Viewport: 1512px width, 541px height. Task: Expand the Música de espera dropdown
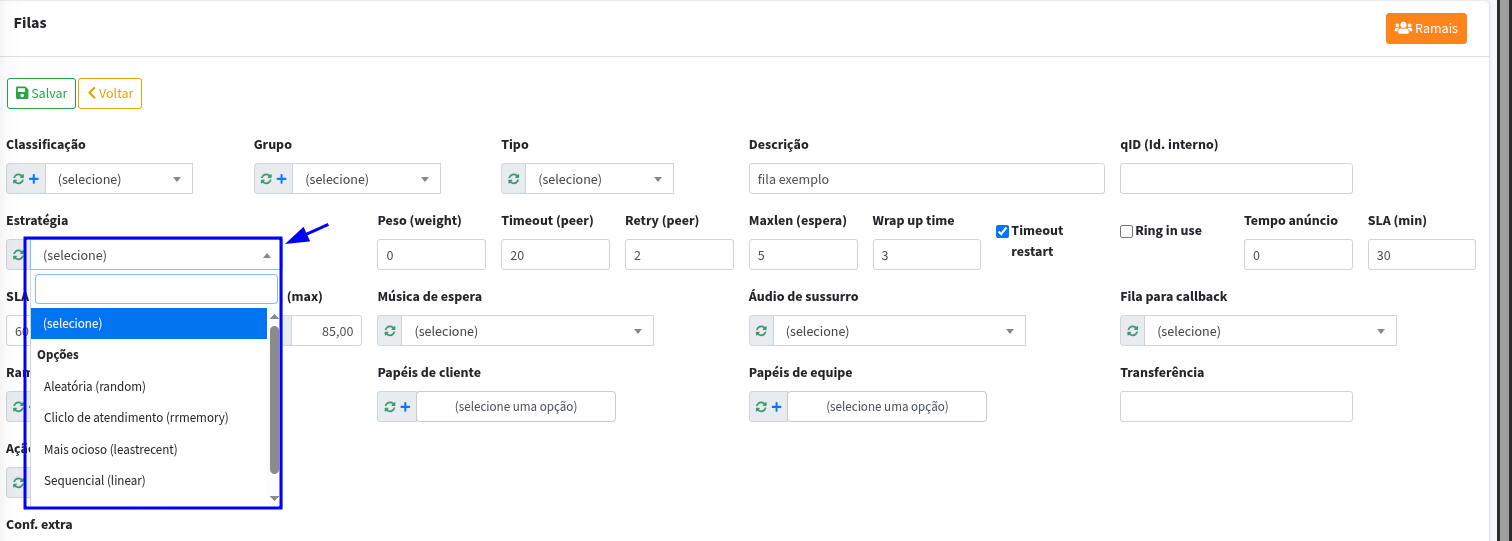[x=527, y=331]
